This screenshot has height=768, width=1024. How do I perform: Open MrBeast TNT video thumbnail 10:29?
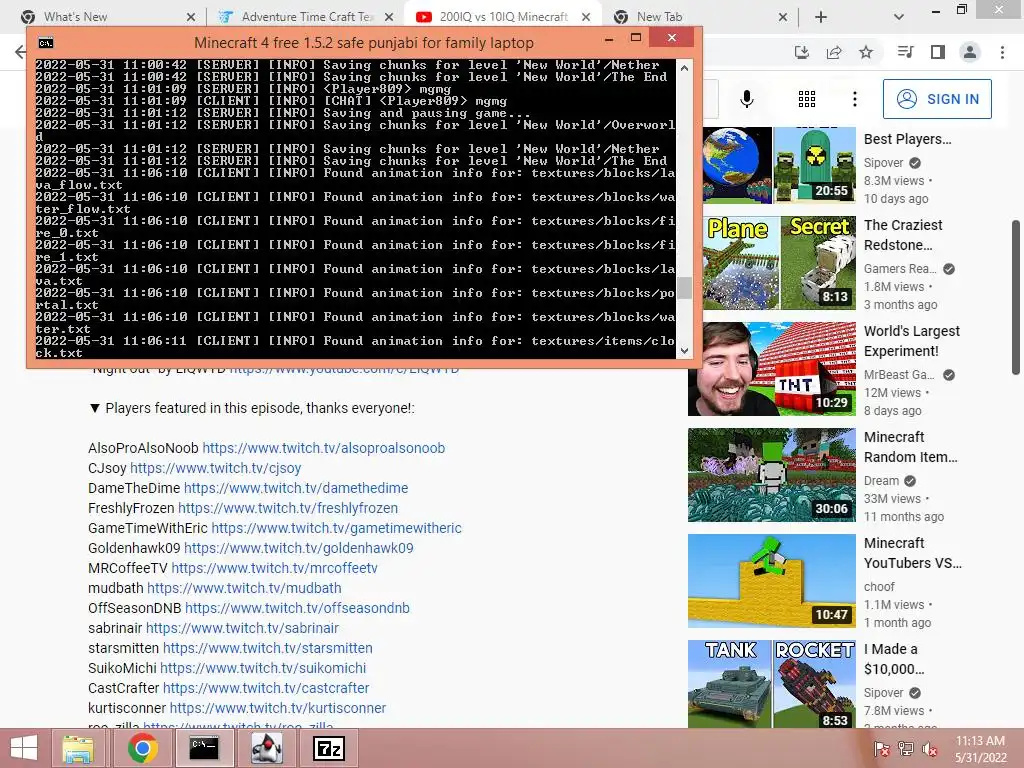tap(771, 369)
